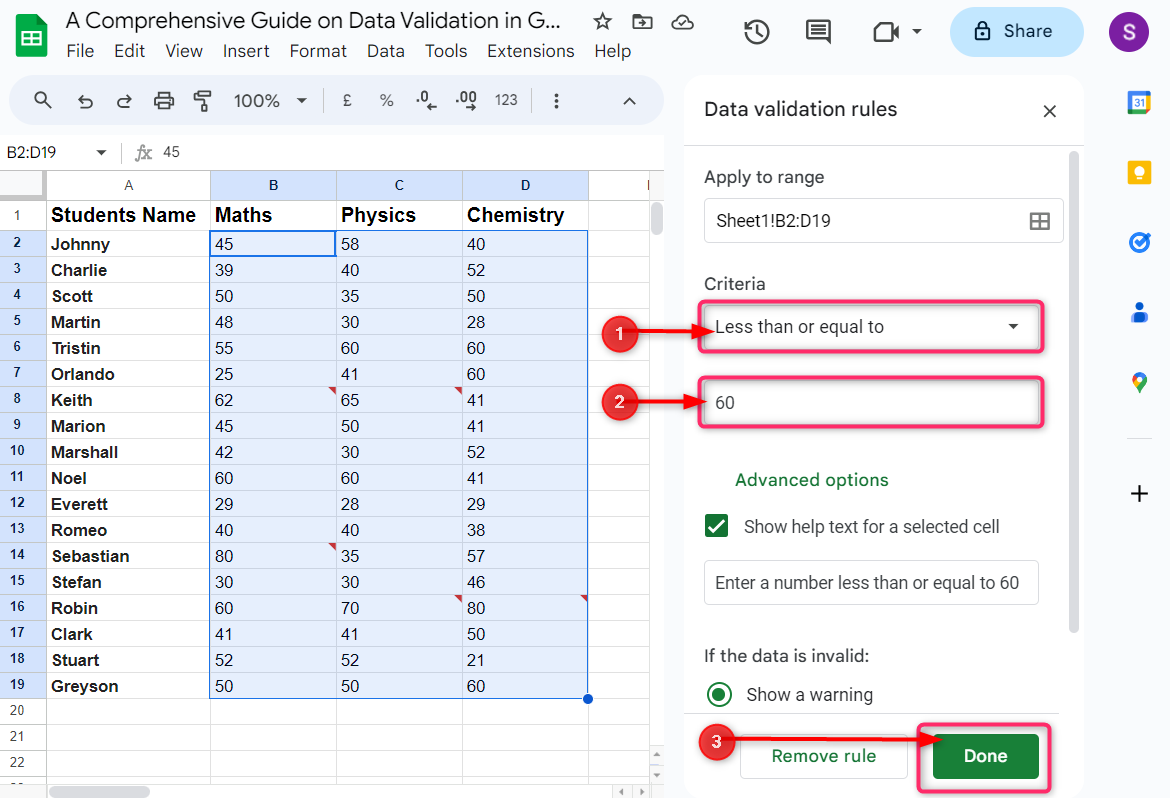Image resolution: width=1170 pixels, height=798 pixels.
Task: Close the Data validation rules panel
Action: (1049, 111)
